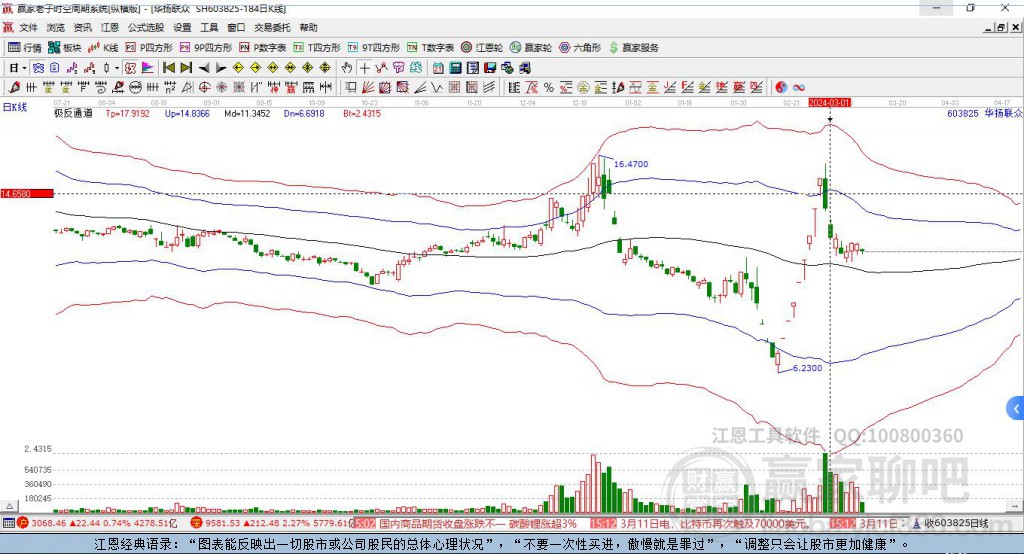This screenshot has height=554, width=1024.
Task: Click the colored flag chart icon
Action: pyautogui.click(x=148, y=68)
